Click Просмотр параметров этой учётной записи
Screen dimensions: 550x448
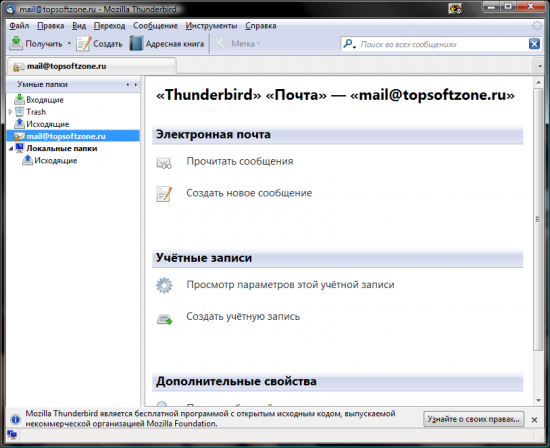290,285
